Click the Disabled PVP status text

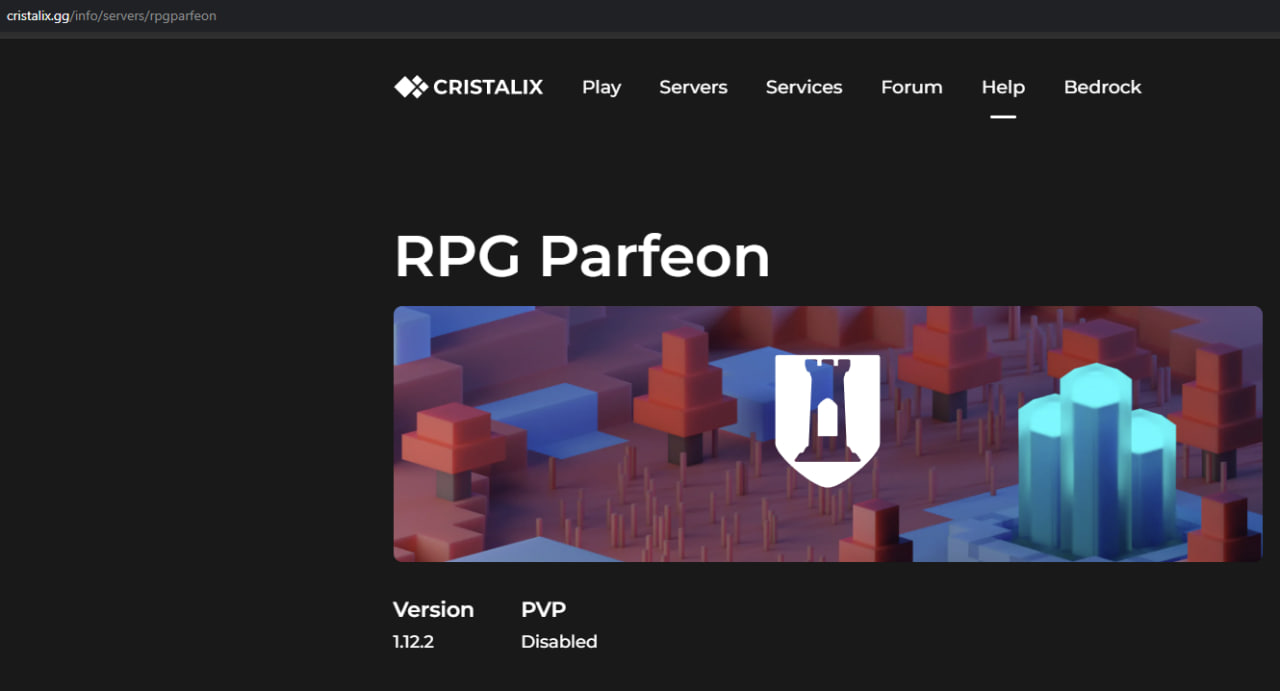tap(559, 642)
